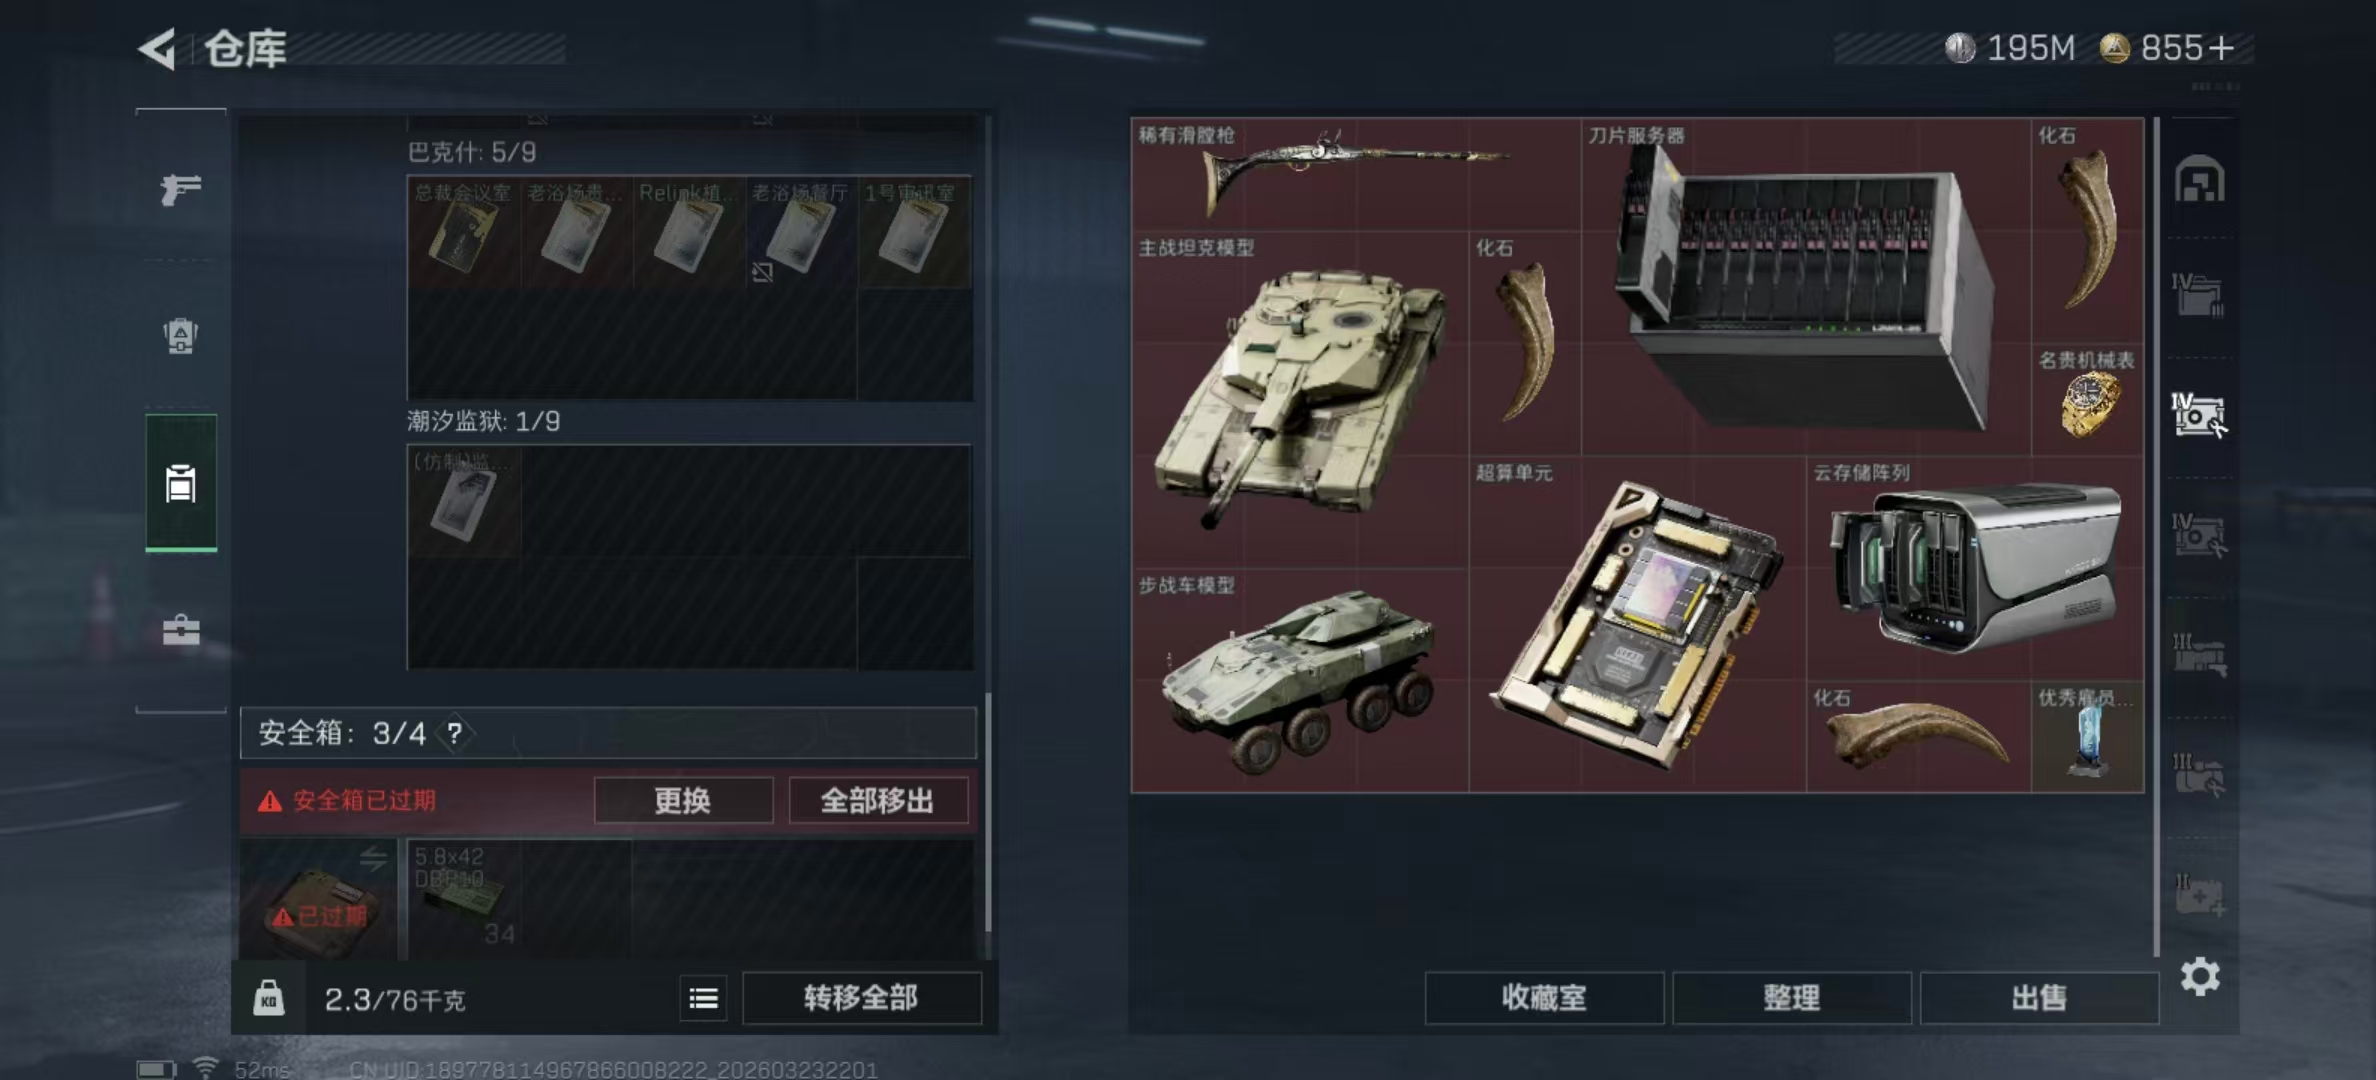Switch to the highlighted keycard container tab
Viewport: 2376px width, 1080px height.
click(x=181, y=482)
